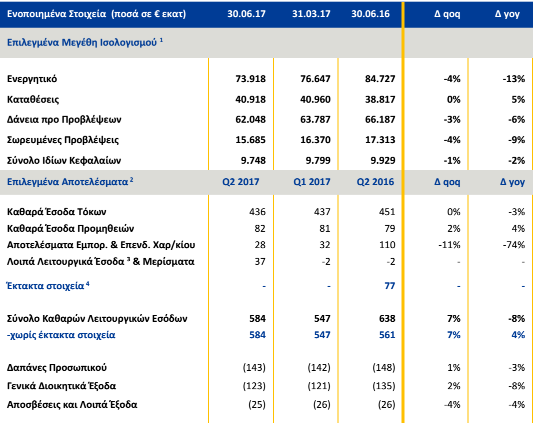This screenshot has height=423, width=534.
Task: Select the total operating income value 638
Action: (387, 319)
